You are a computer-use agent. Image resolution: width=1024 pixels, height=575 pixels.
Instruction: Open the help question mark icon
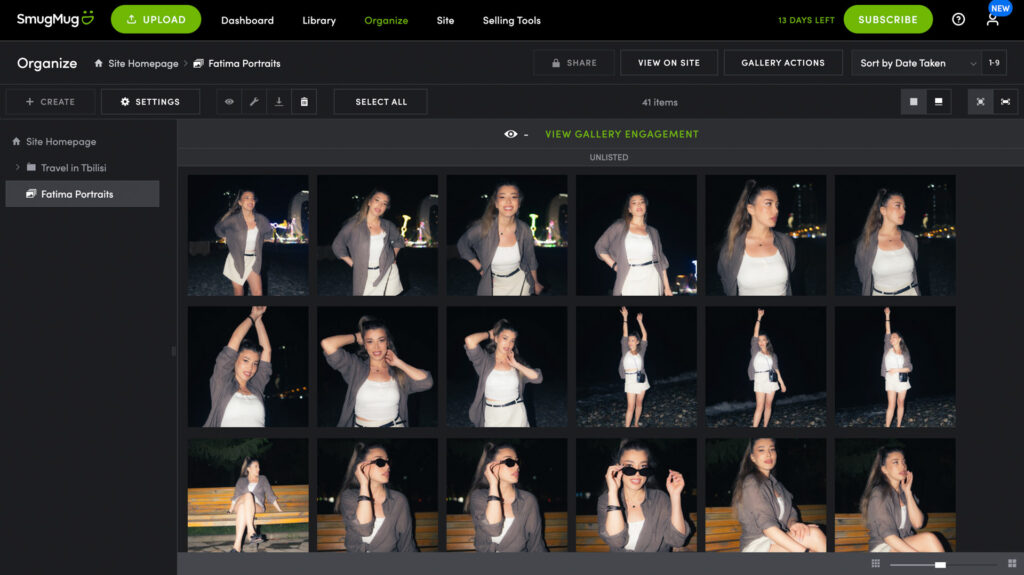[x=958, y=20]
